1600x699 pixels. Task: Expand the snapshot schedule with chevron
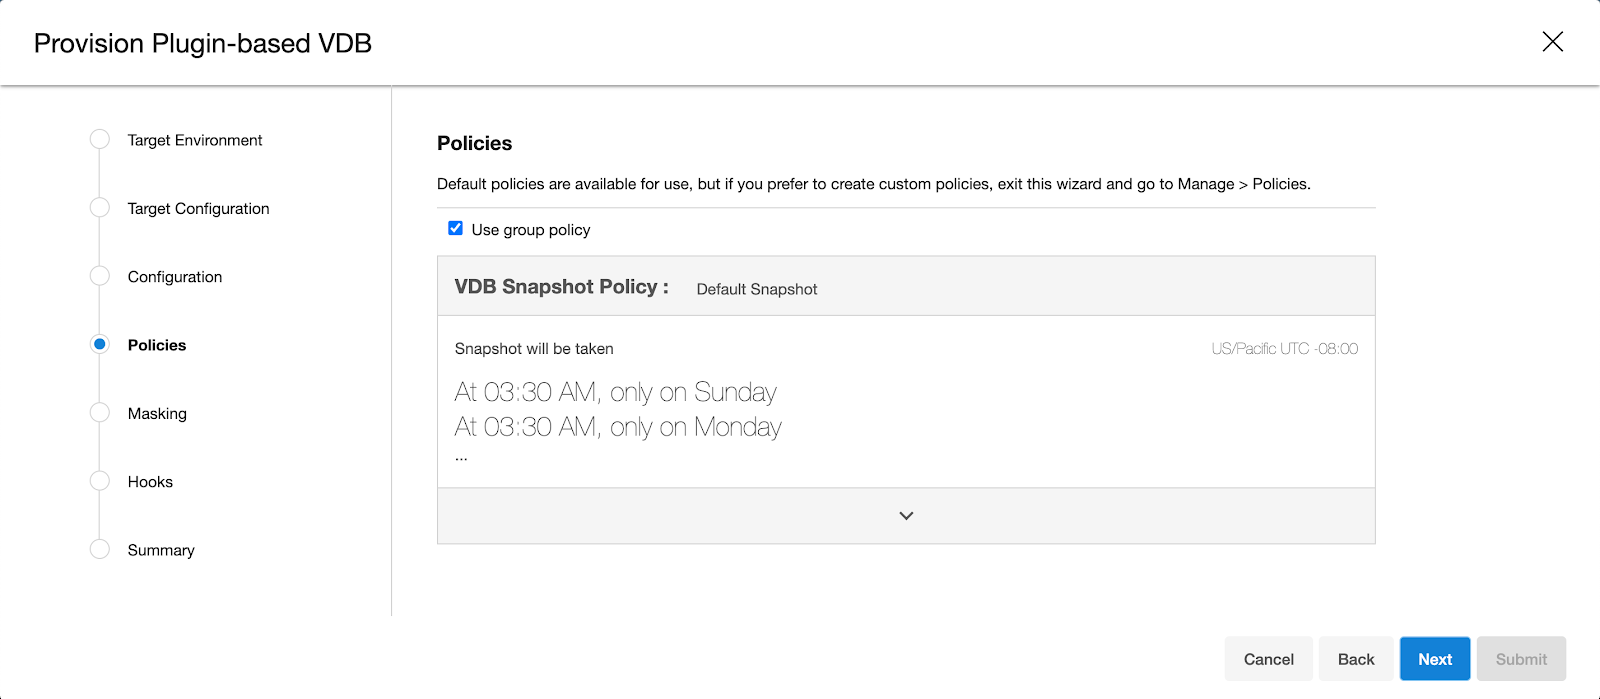(906, 516)
